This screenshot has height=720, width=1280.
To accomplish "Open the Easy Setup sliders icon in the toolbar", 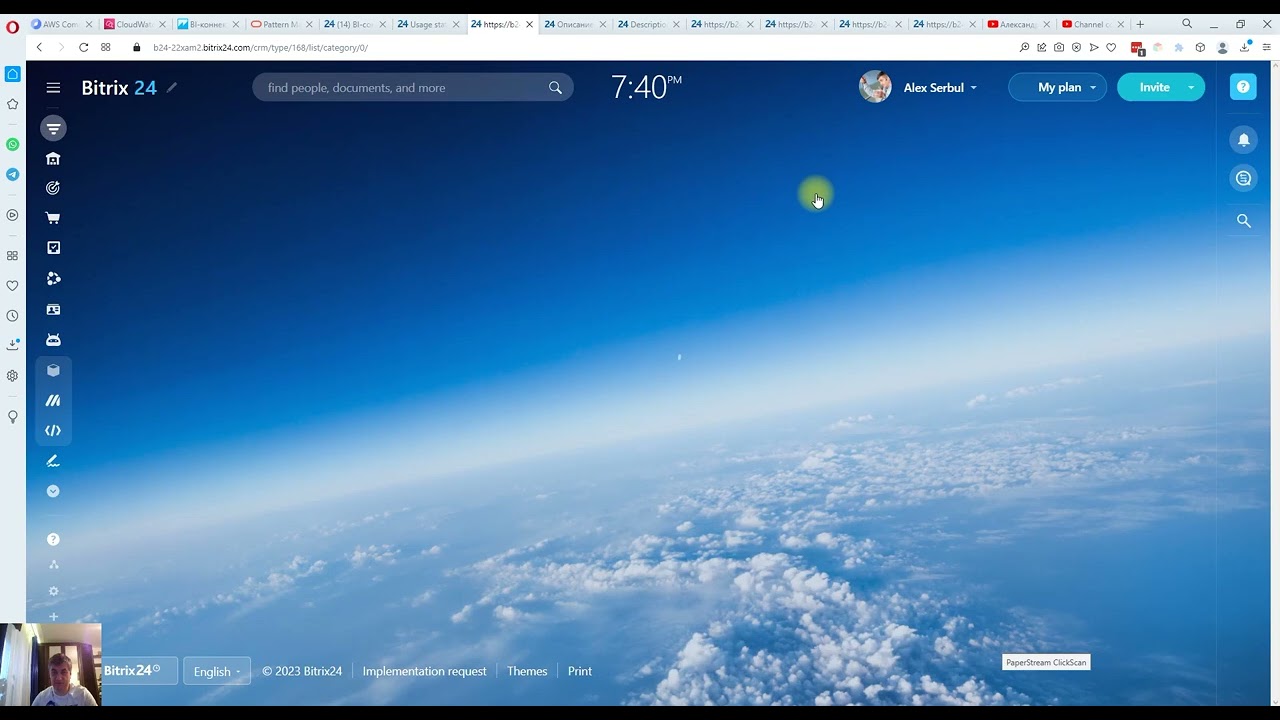I will pyautogui.click(x=1266, y=47).
